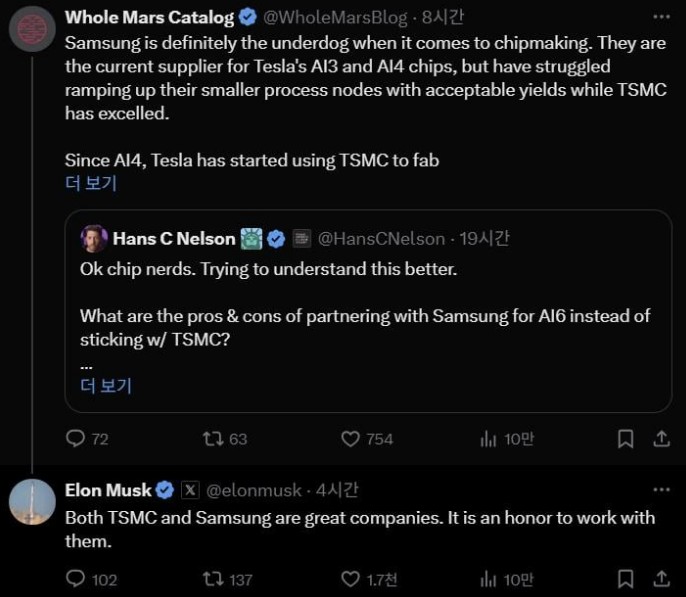
Task: Open more options on Elon Musk's tweet
Action: tap(661, 490)
